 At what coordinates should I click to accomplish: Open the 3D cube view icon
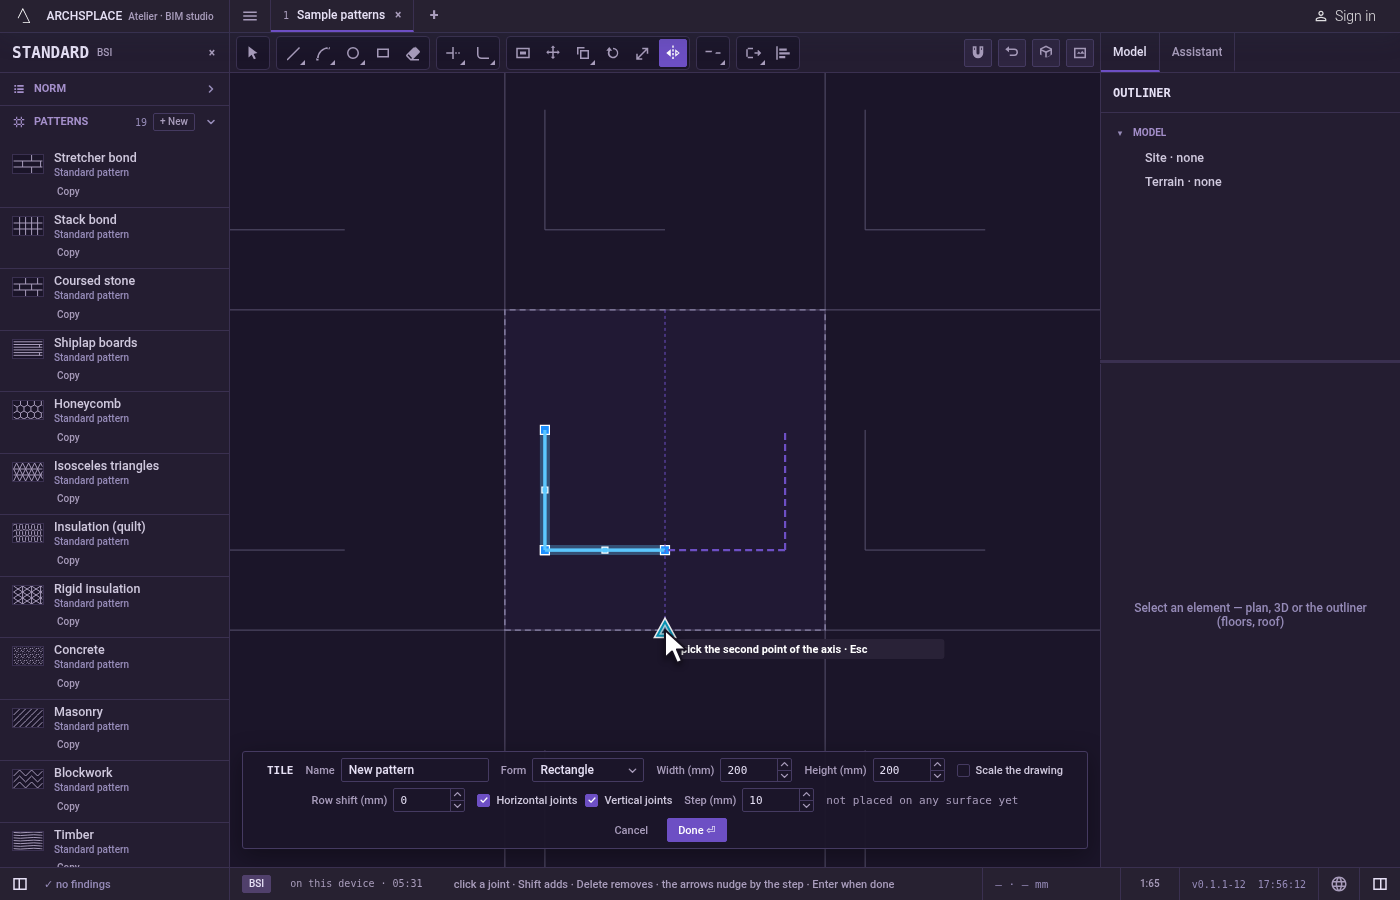1046,53
